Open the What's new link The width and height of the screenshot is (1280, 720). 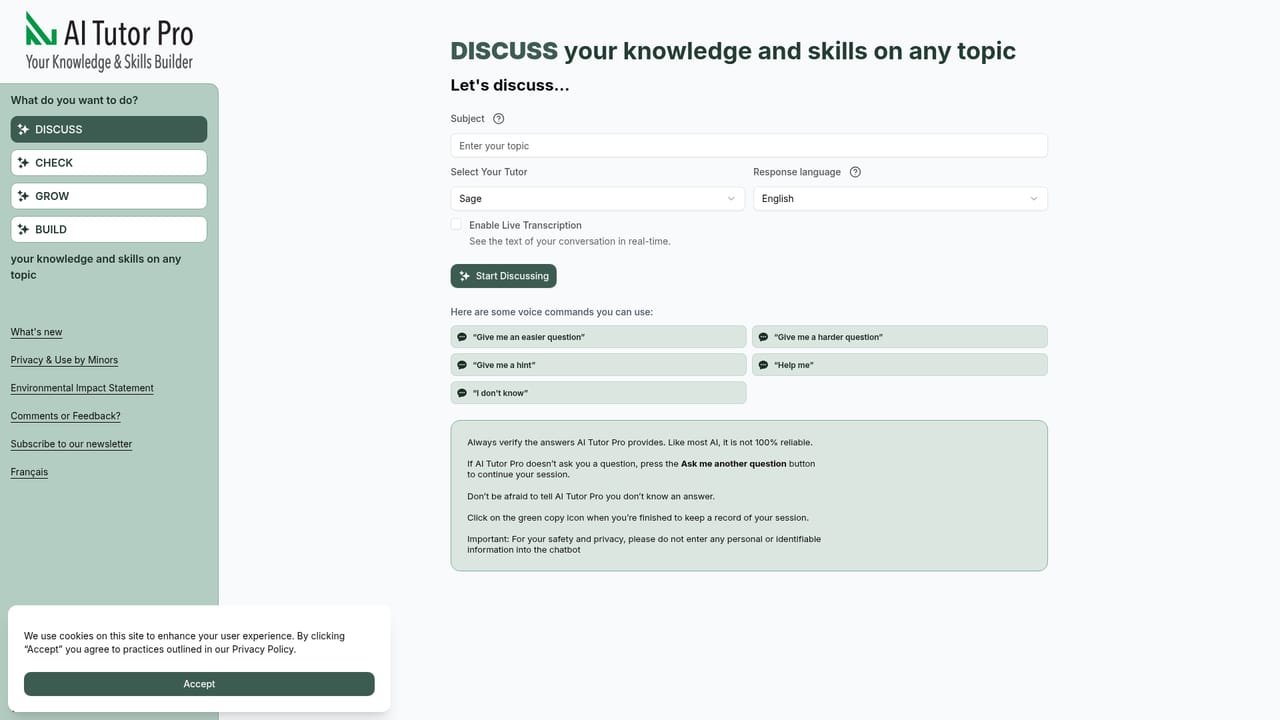tap(37, 332)
